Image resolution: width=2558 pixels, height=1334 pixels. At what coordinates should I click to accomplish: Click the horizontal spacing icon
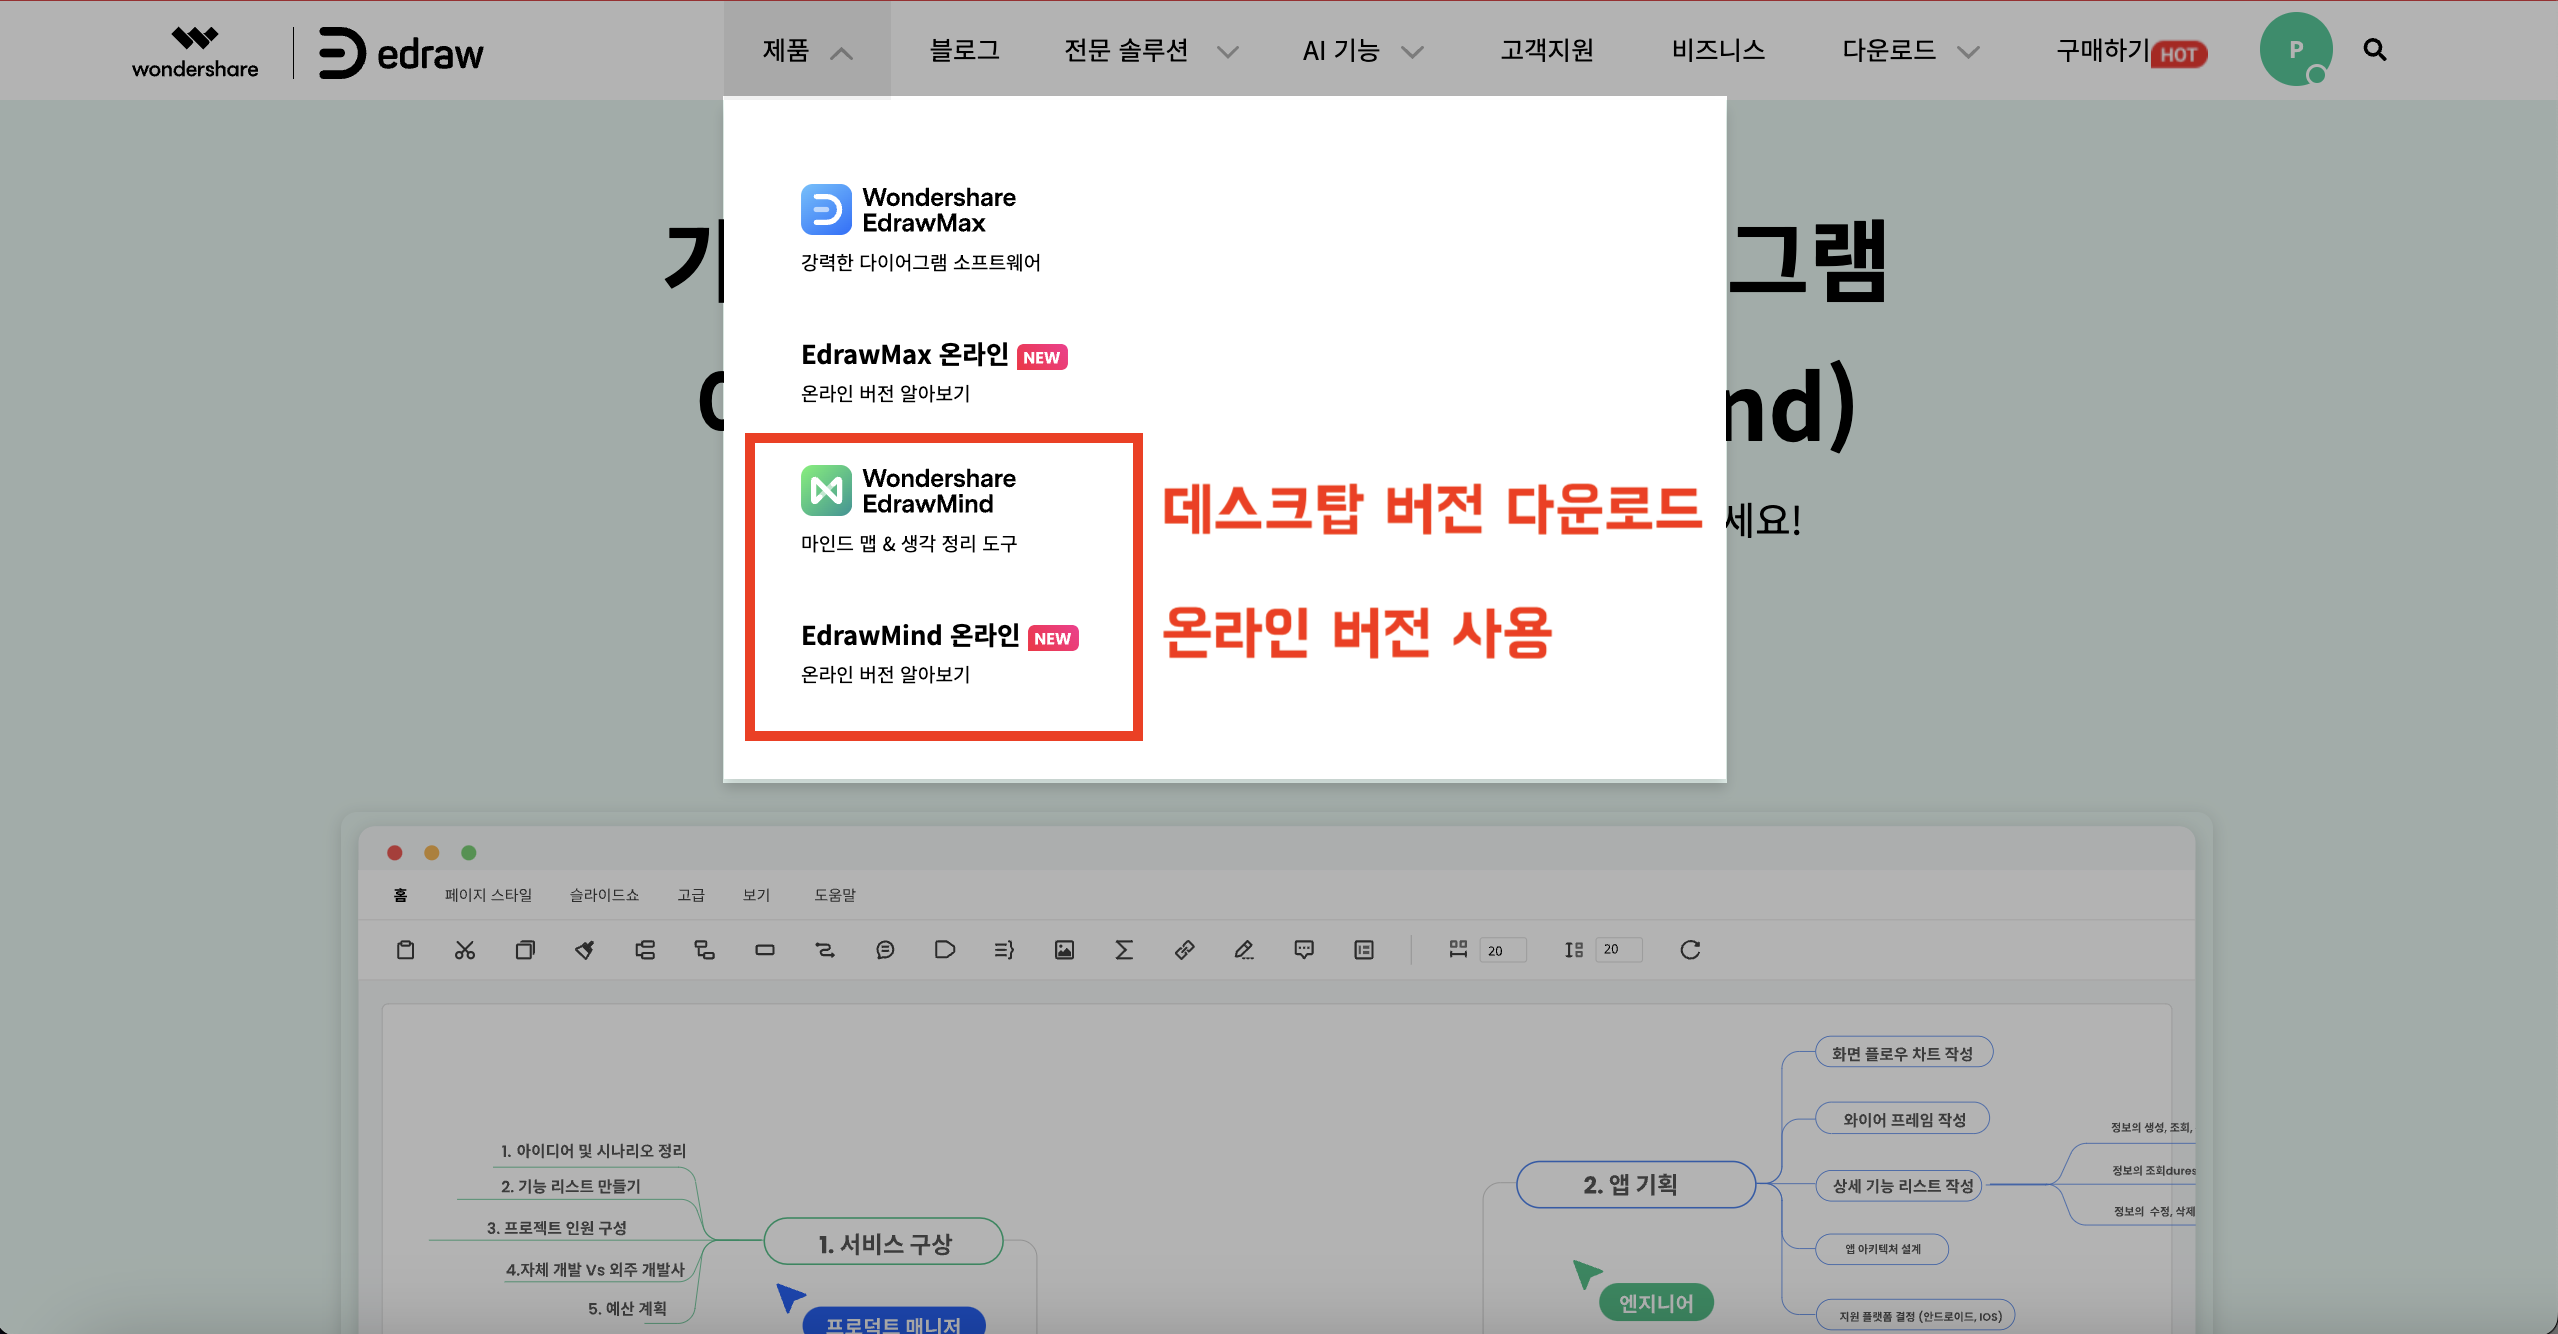(1458, 950)
